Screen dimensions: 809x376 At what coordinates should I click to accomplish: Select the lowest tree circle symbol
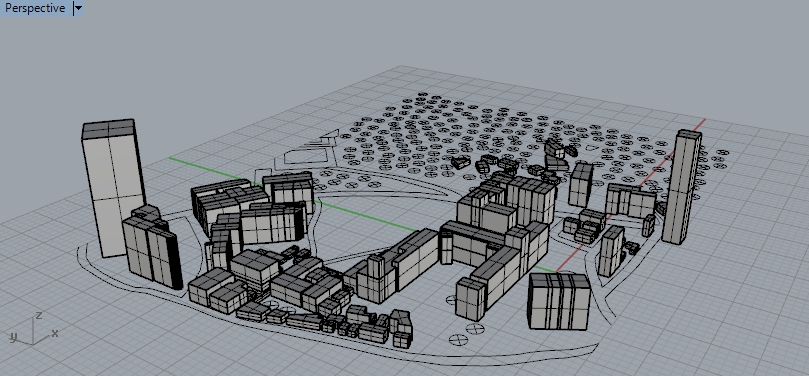[458, 339]
